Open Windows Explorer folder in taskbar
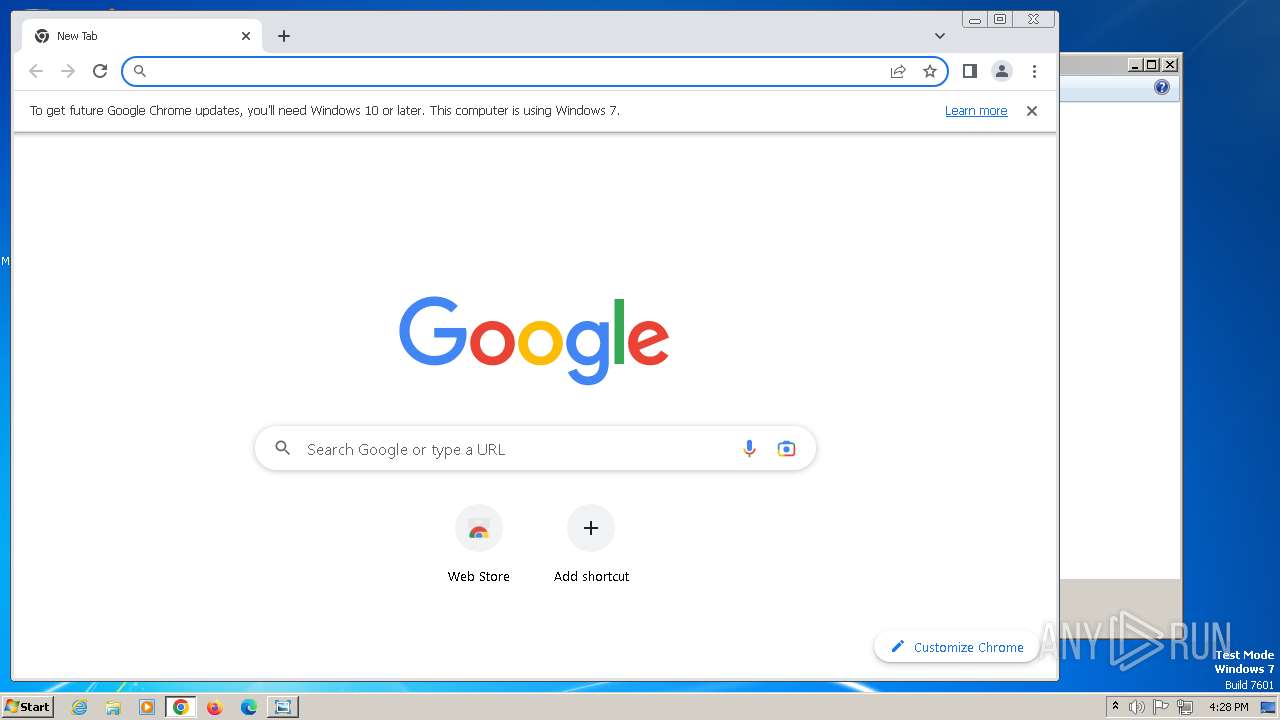 [x=113, y=707]
